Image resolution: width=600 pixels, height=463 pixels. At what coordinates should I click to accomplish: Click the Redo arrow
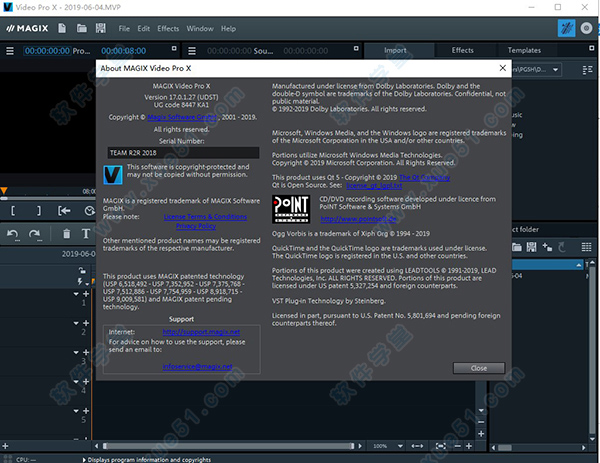(x=35, y=234)
